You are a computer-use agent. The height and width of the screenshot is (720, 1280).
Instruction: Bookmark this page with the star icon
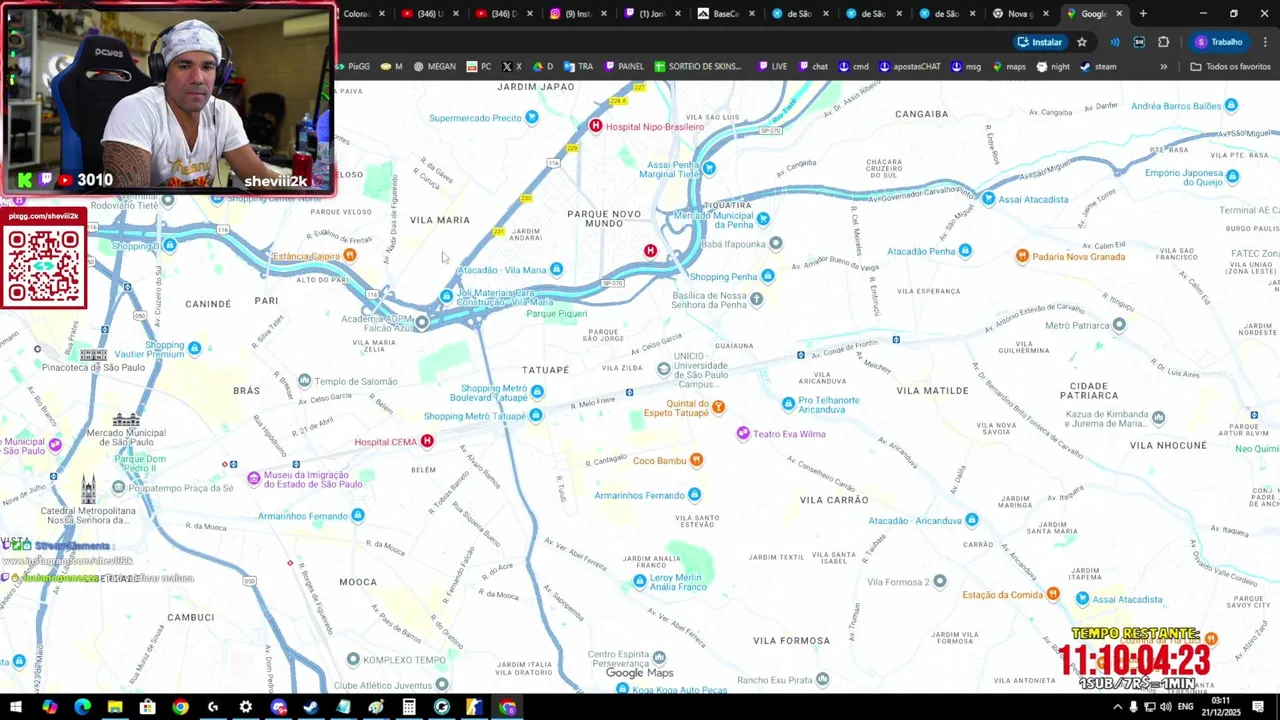[1082, 42]
